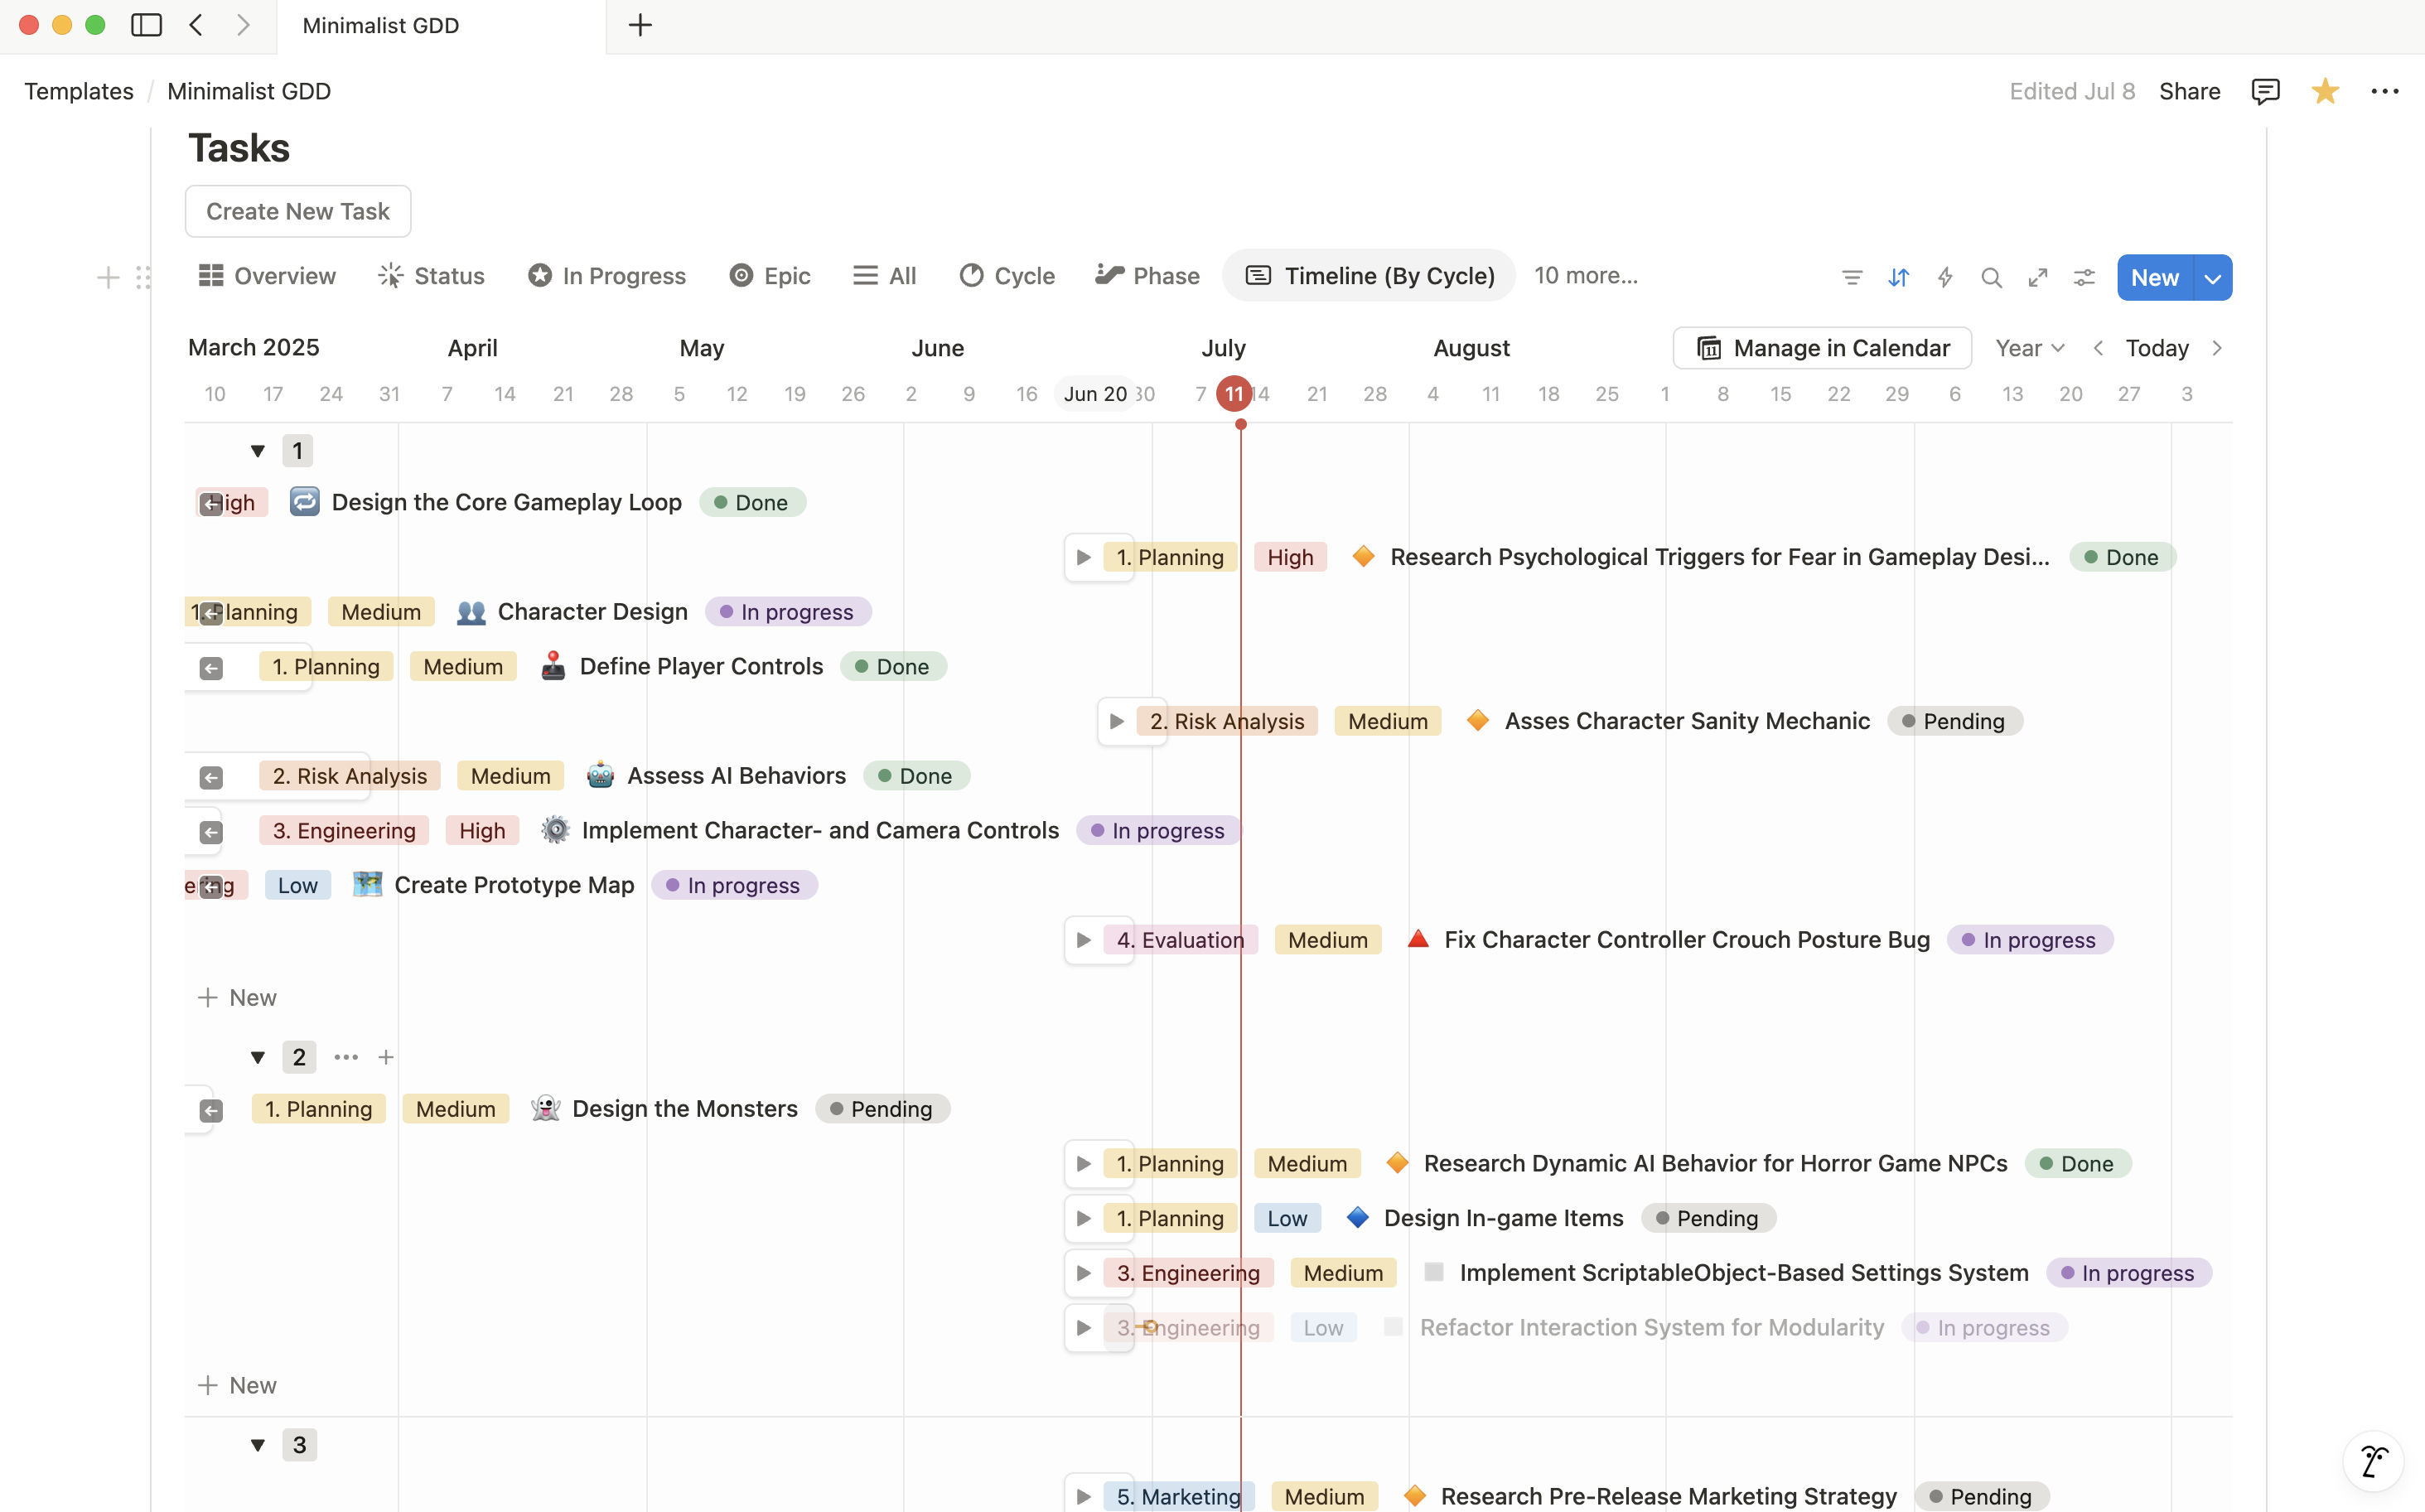Toggle the favorite star icon
Screen dimensions: 2425x1512
click(x=2325, y=91)
